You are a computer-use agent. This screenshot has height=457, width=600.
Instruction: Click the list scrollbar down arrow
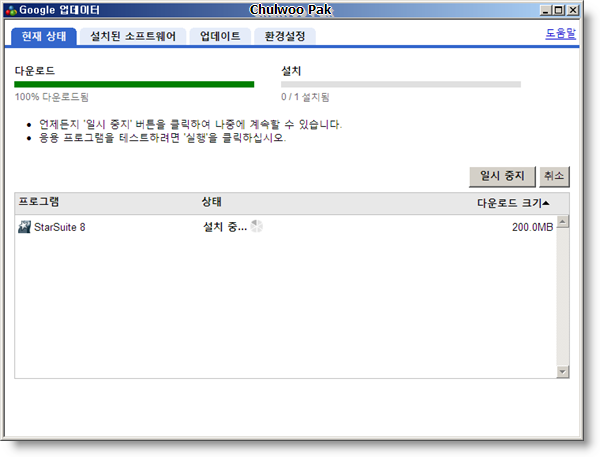562,372
